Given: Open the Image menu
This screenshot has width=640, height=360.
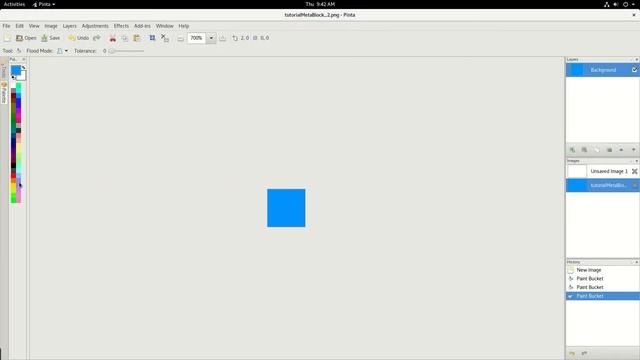Looking at the screenshot, I should (51, 26).
